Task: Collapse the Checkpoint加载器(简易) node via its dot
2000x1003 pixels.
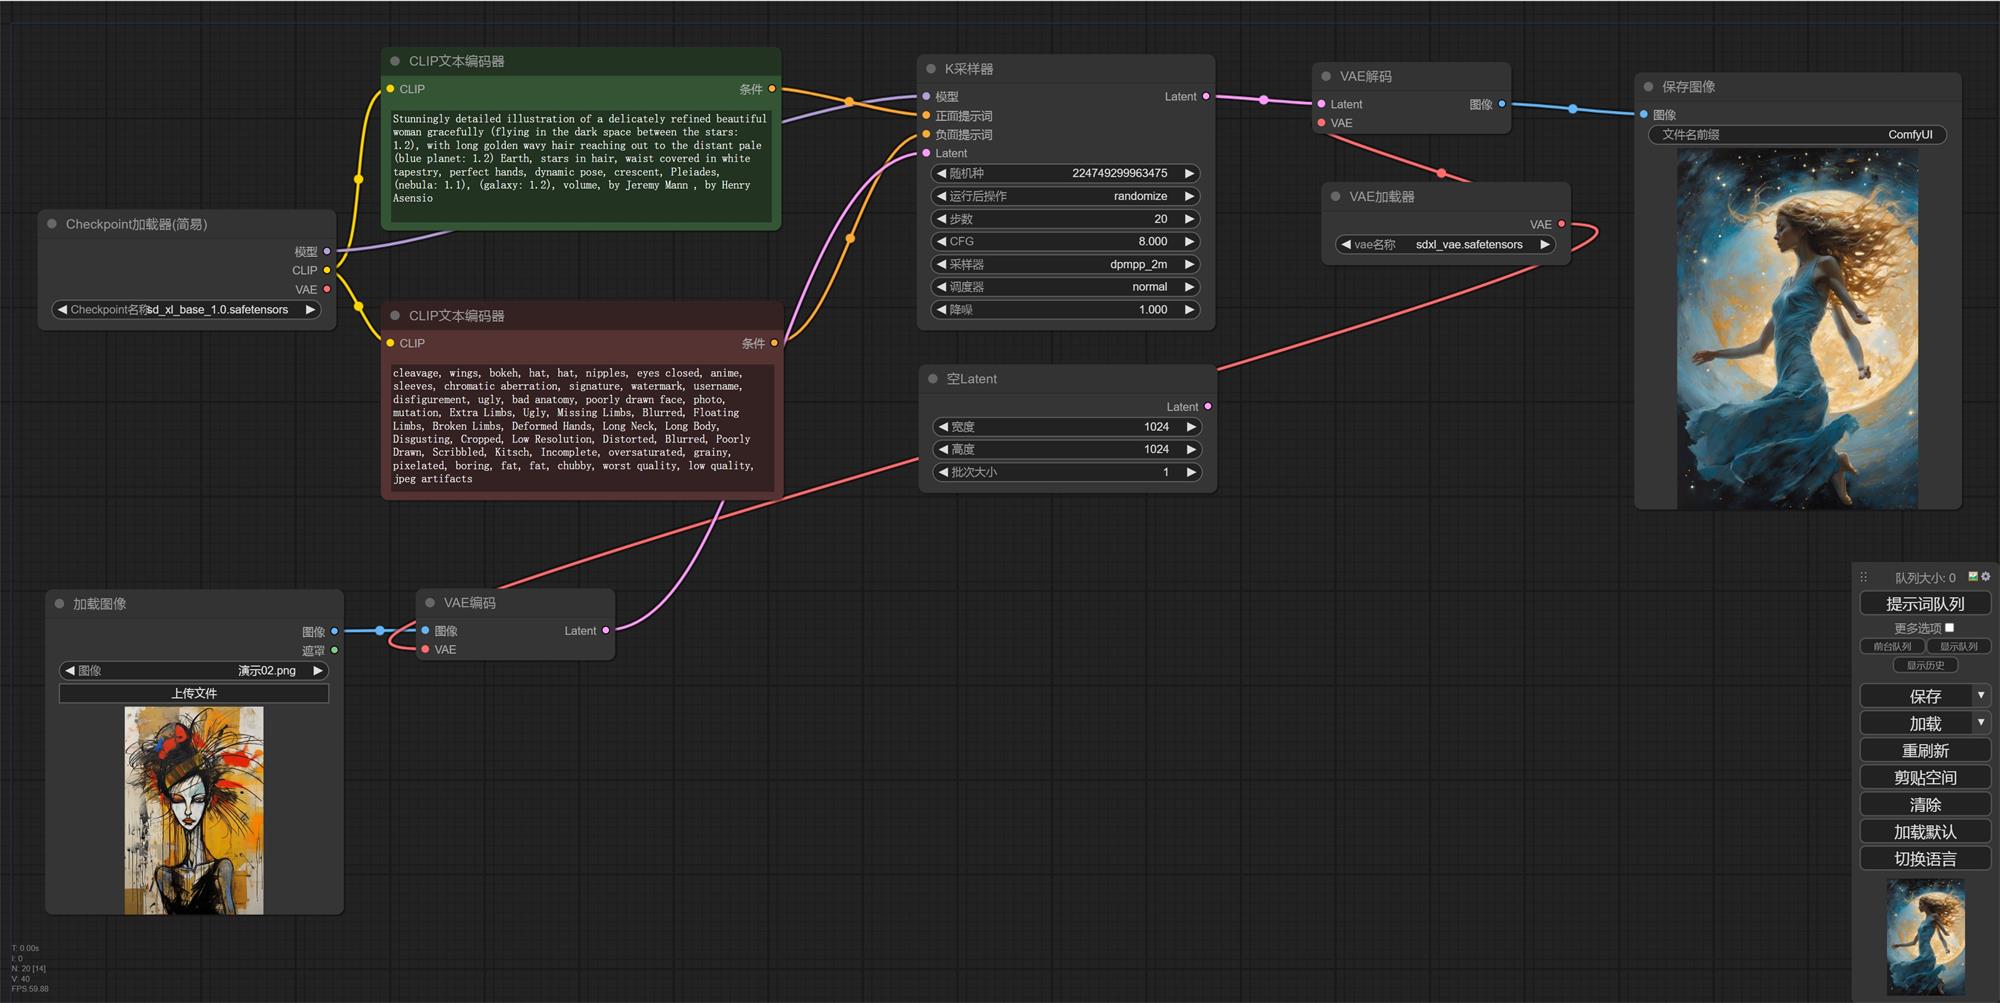Action: click(x=52, y=224)
